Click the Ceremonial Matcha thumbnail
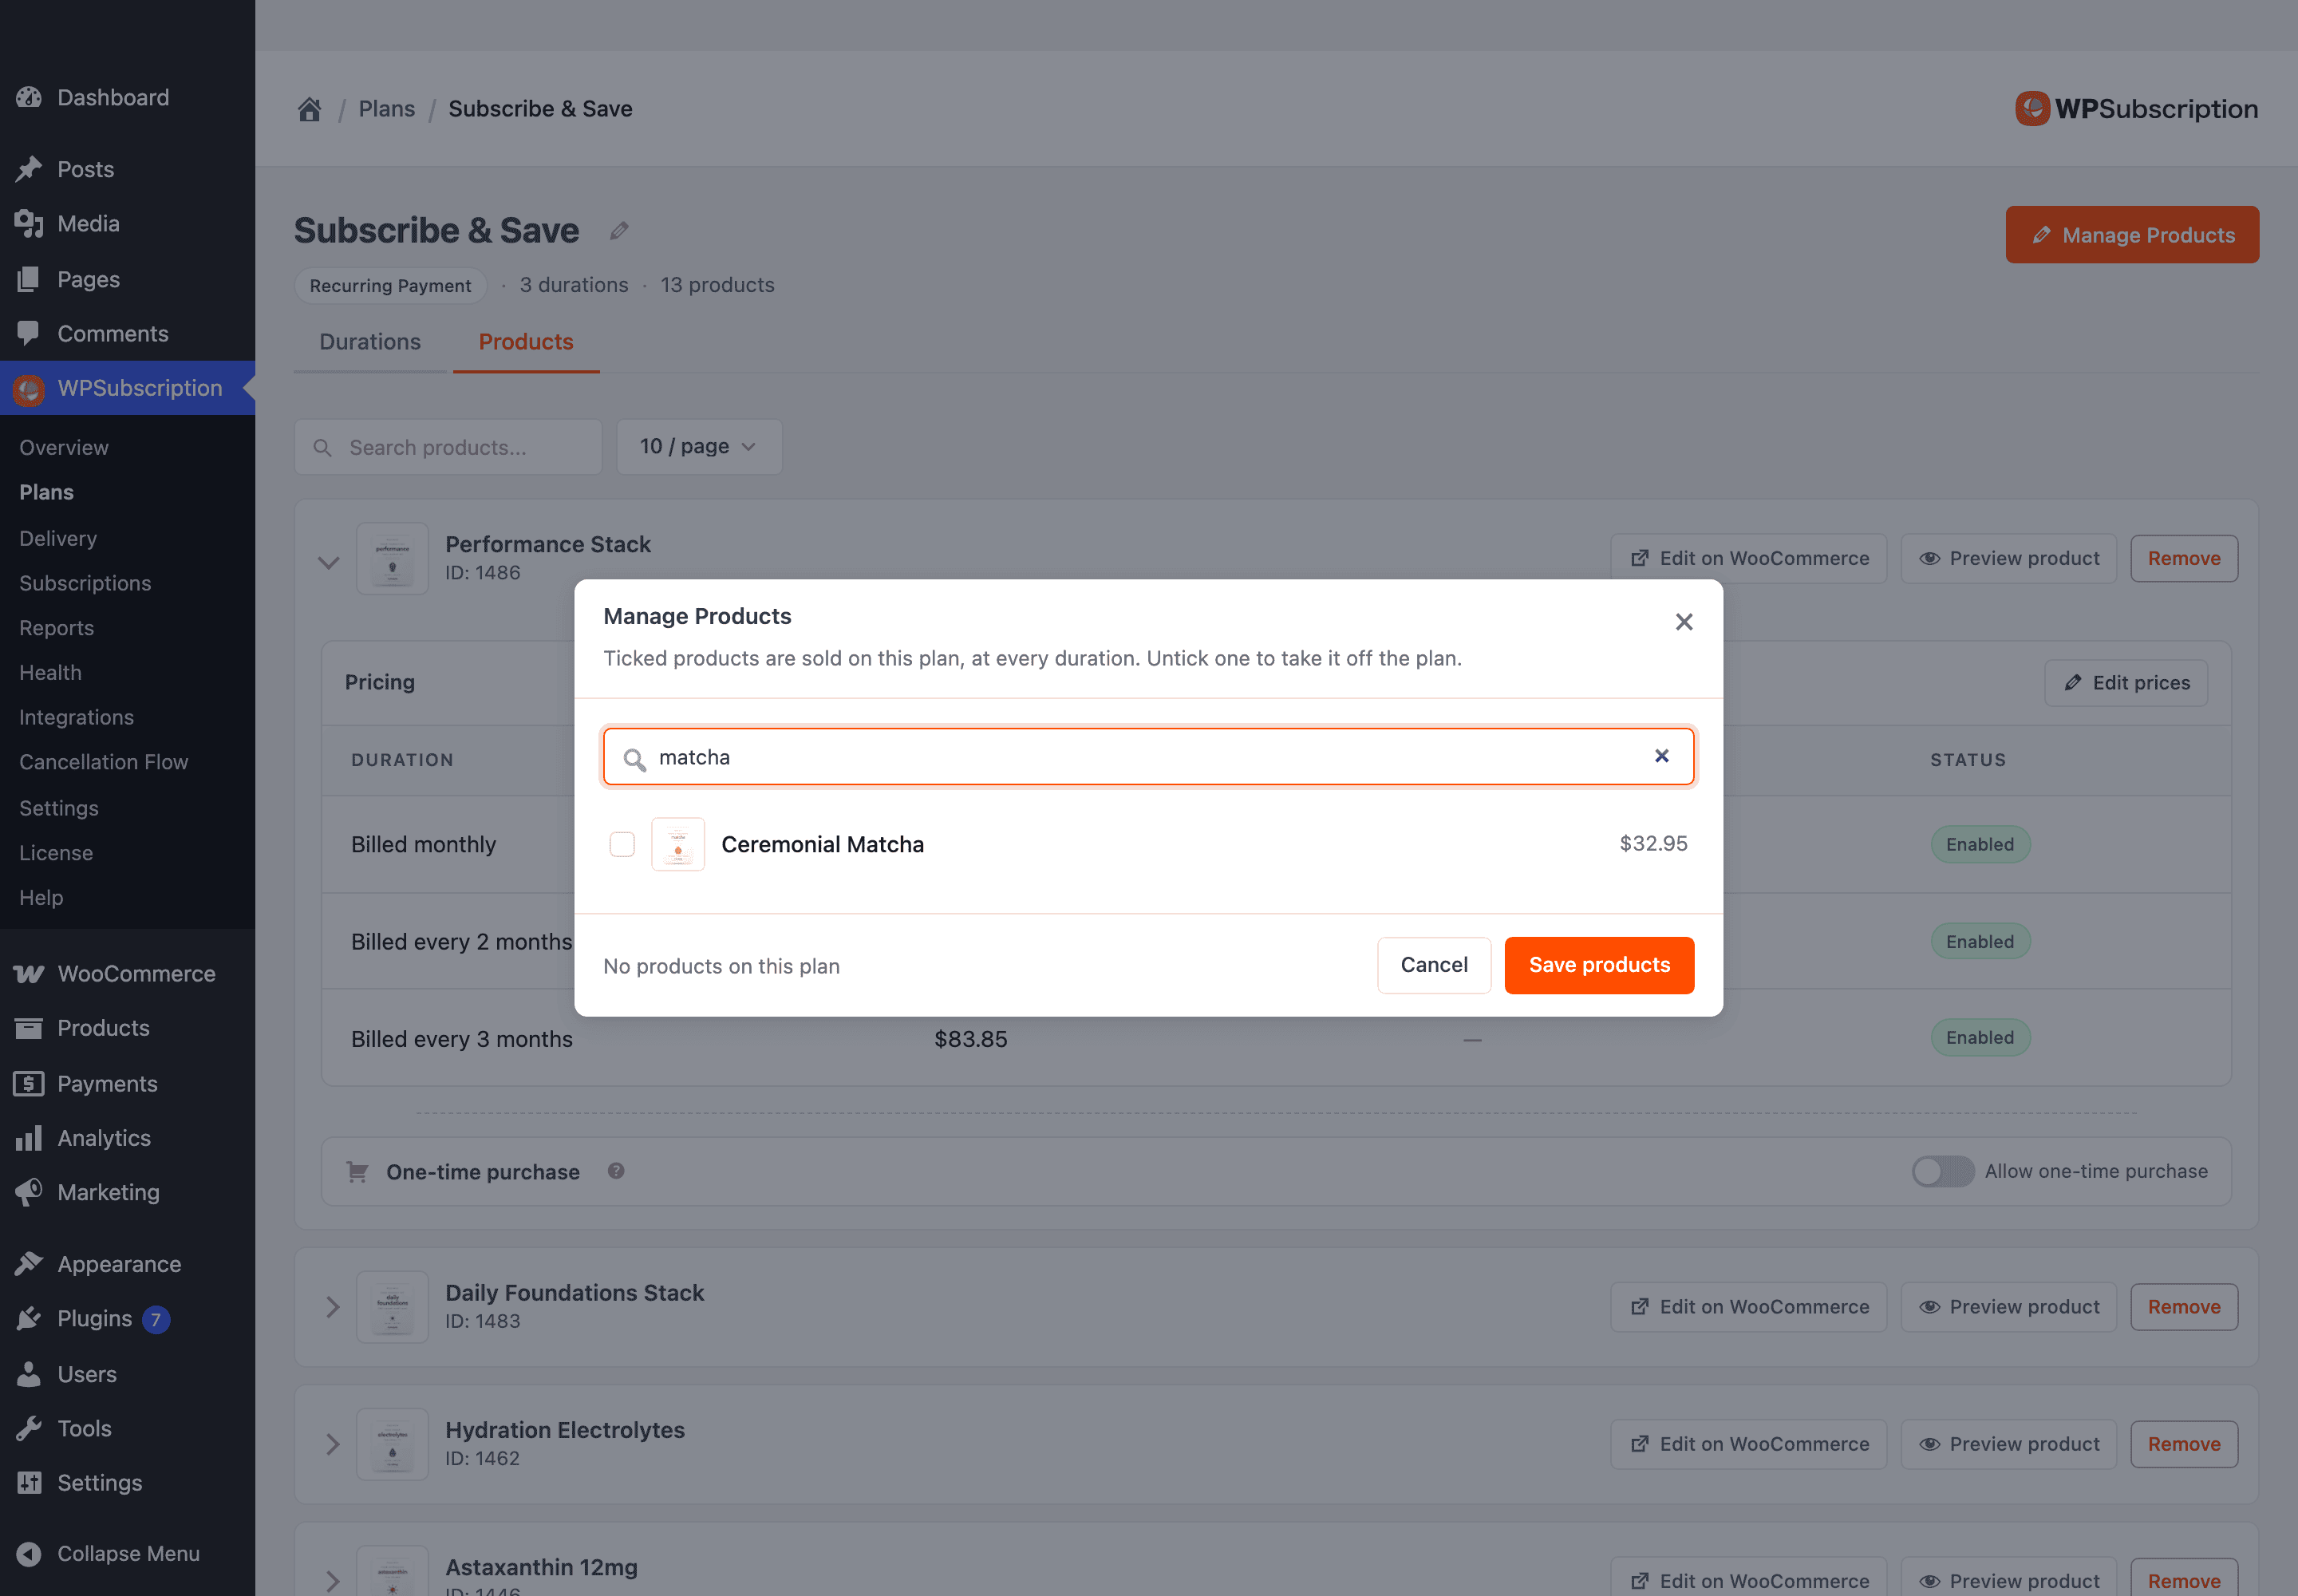2298x1596 pixels. click(678, 844)
